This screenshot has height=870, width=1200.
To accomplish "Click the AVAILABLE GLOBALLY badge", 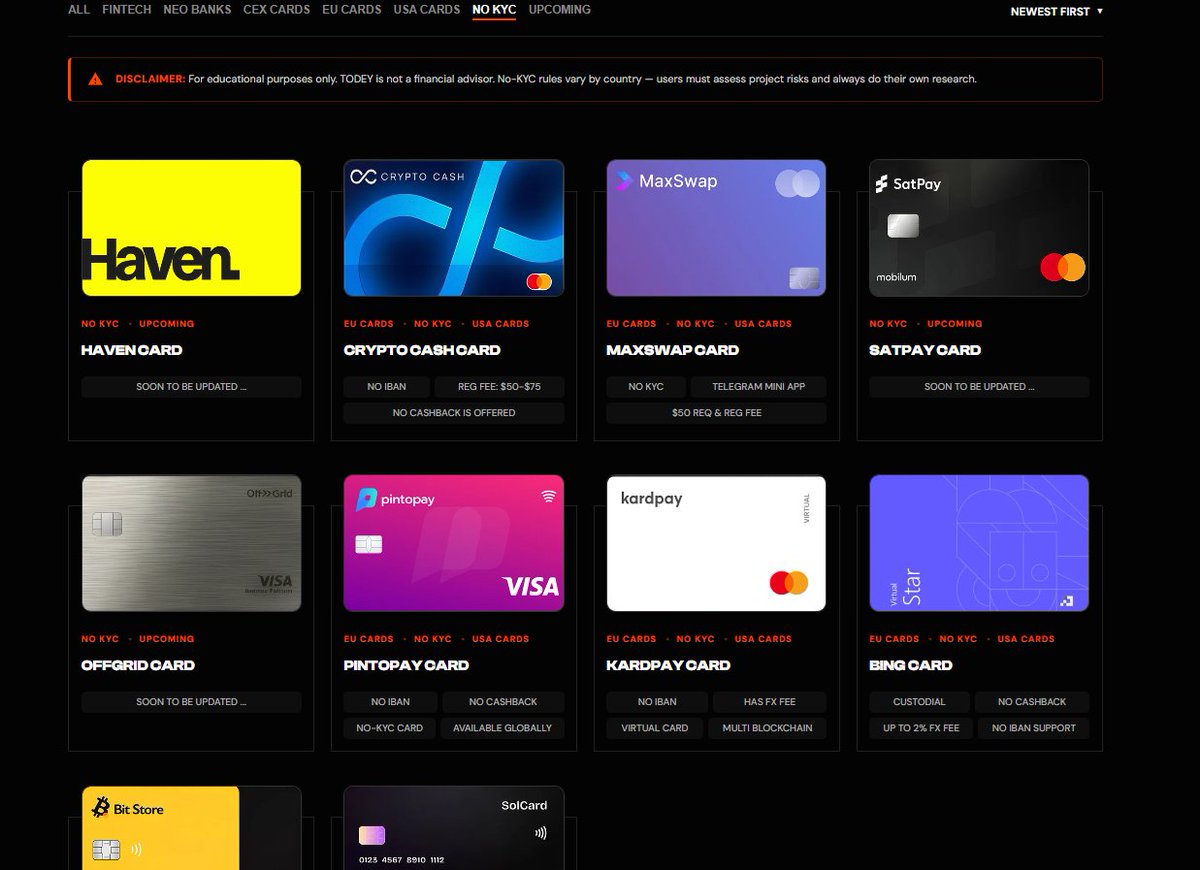I will (502, 728).
